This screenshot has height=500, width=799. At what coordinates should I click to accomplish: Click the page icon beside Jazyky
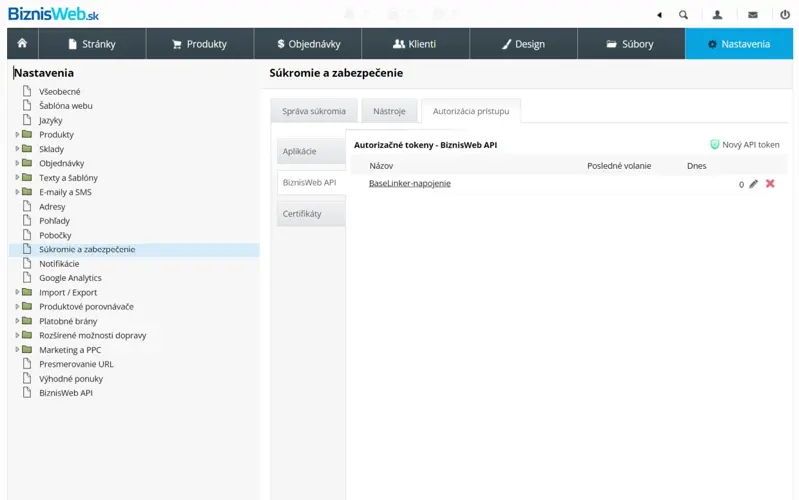[27, 120]
